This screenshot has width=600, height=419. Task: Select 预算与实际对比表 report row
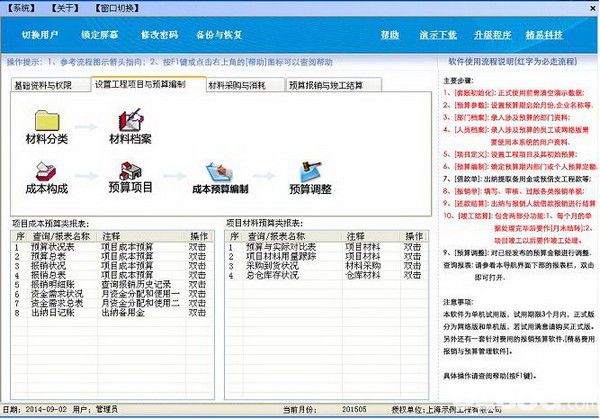[x=326, y=247]
